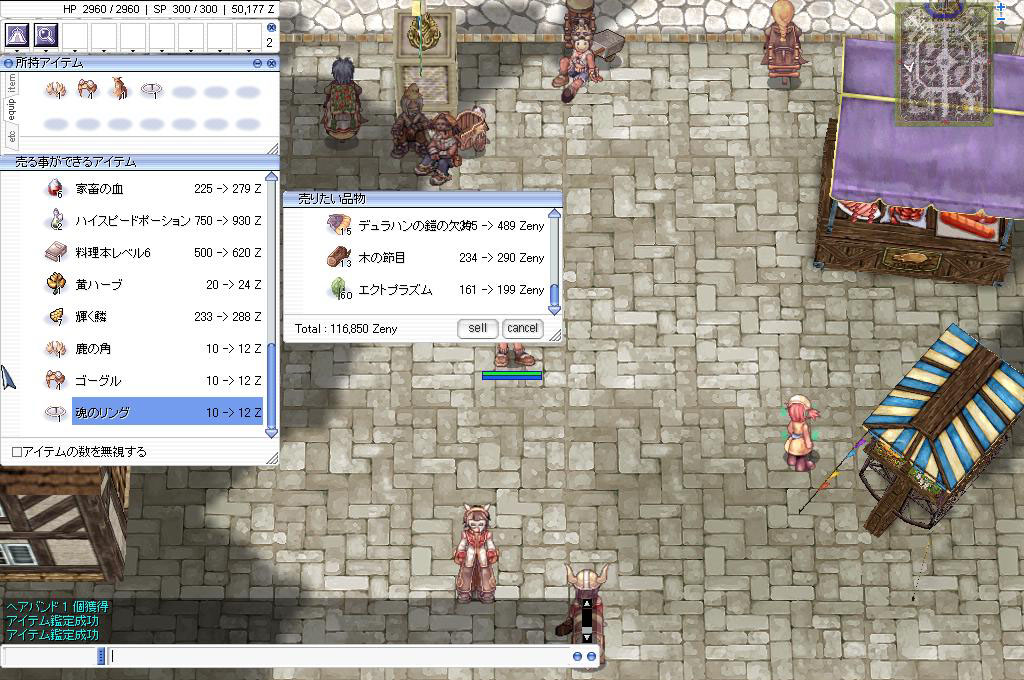Click the first round button on chat bar
1024x680 pixels.
pos(577,656)
